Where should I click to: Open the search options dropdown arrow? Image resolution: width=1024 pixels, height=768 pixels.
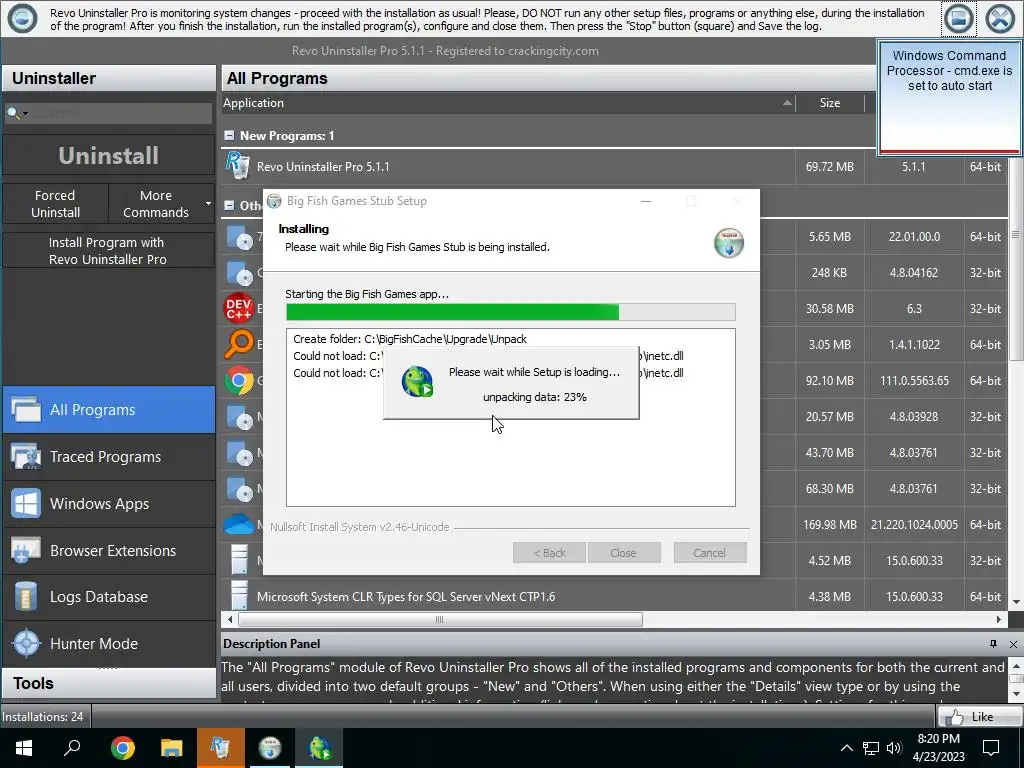[25, 114]
